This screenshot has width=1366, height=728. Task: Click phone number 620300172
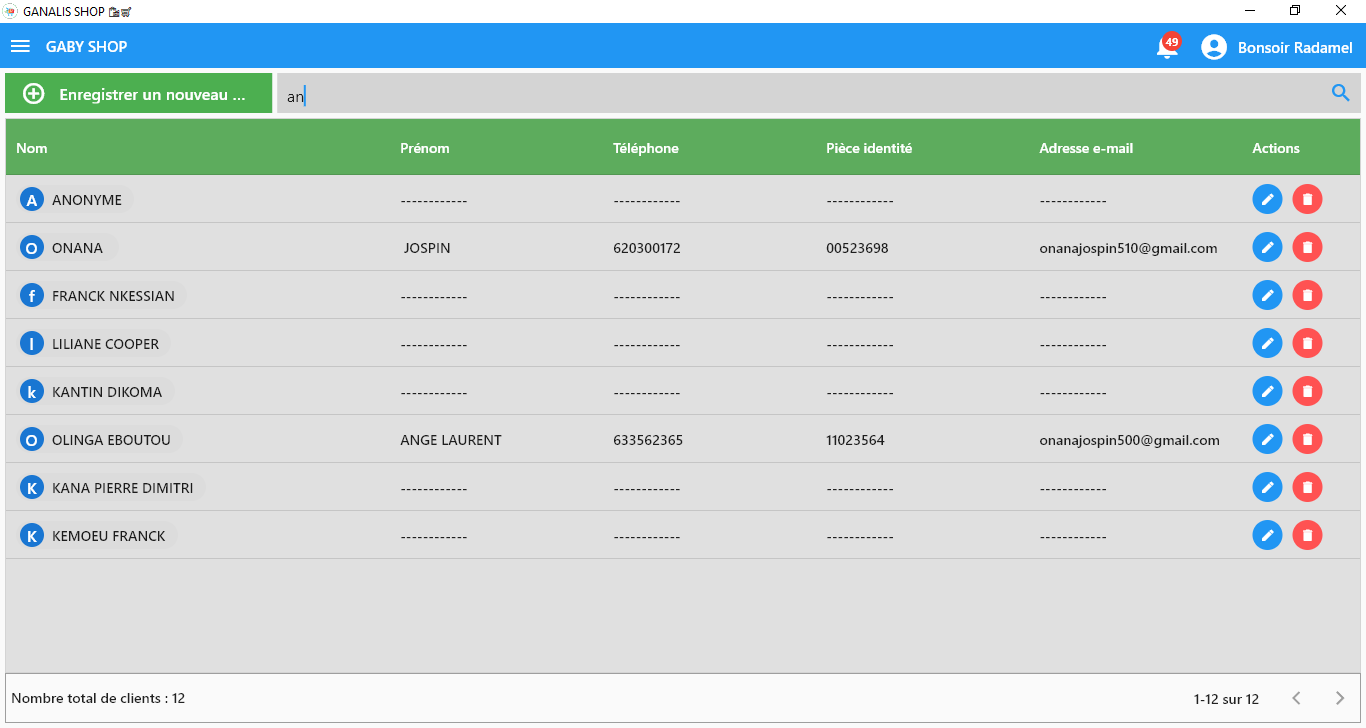click(647, 248)
